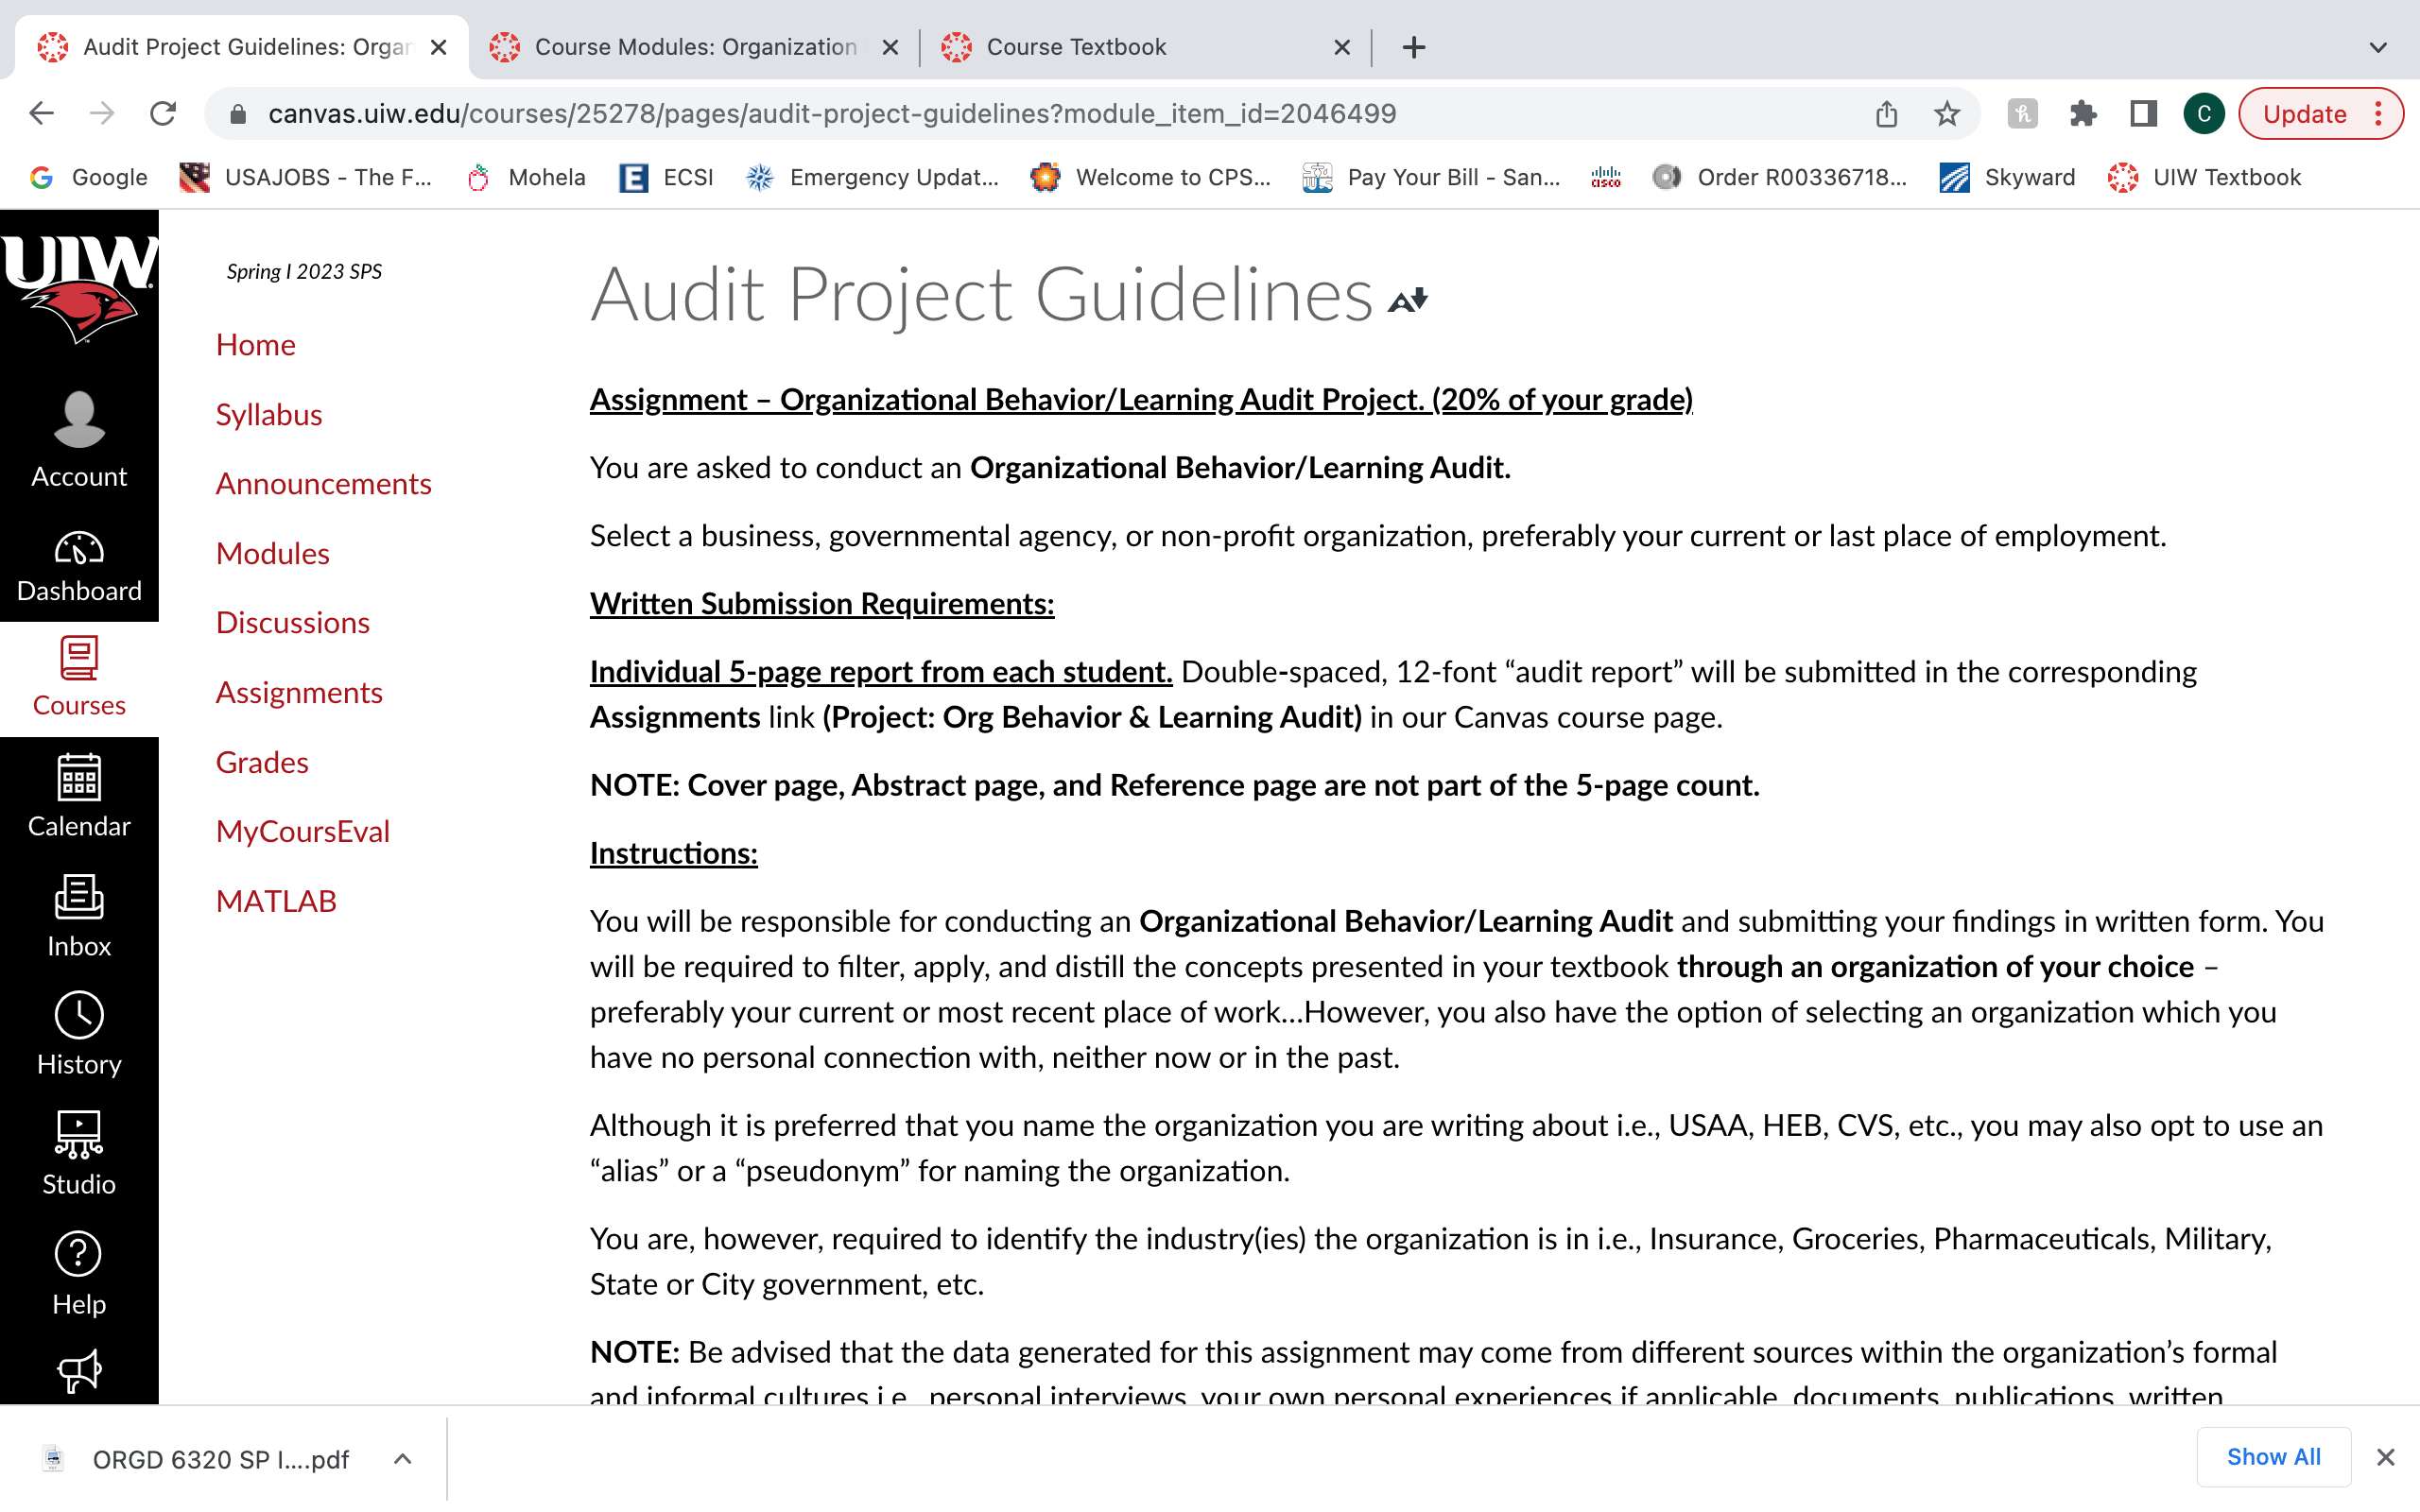Open the ECSI bookmark

pos(666,177)
